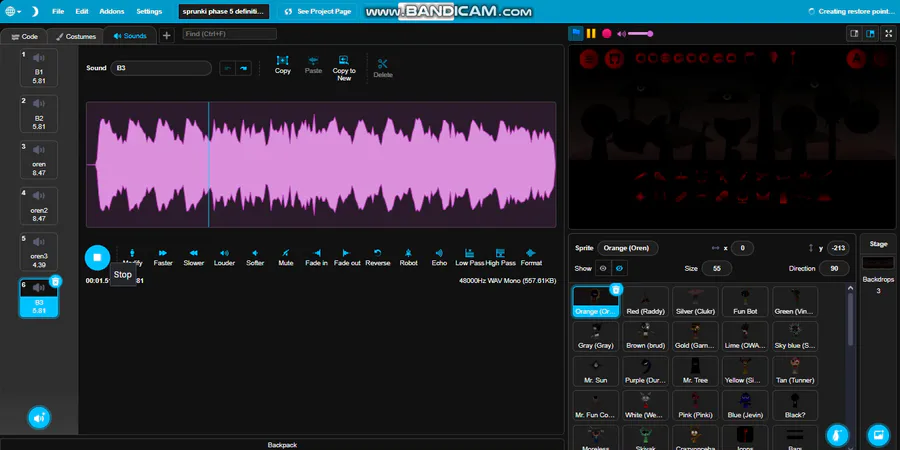Viewport: 900px width, 450px height.
Task: Apply the Fade in effect
Action: (316, 257)
